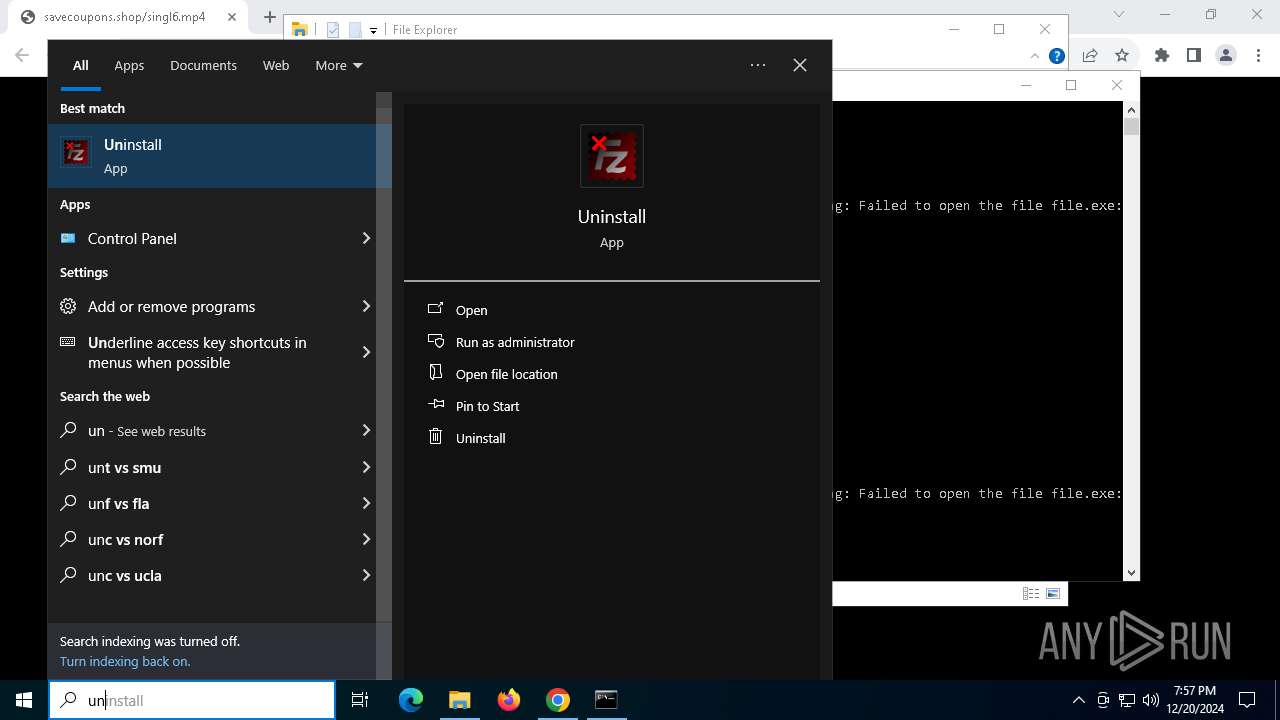Open Chrome extensions puzzle icon

tap(1162, 56)
